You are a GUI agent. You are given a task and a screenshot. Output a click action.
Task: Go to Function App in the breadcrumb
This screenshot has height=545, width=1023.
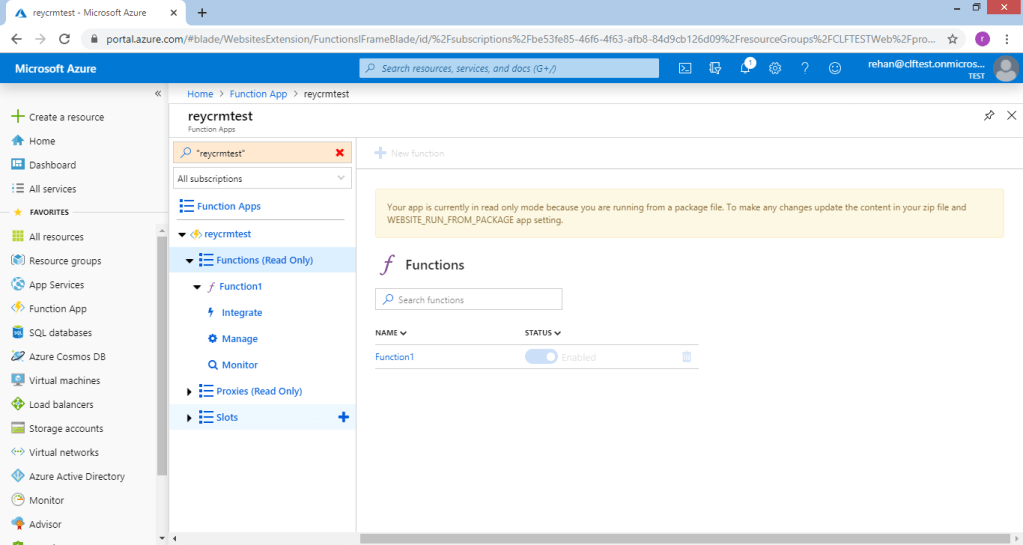click(x=258, y=94)
